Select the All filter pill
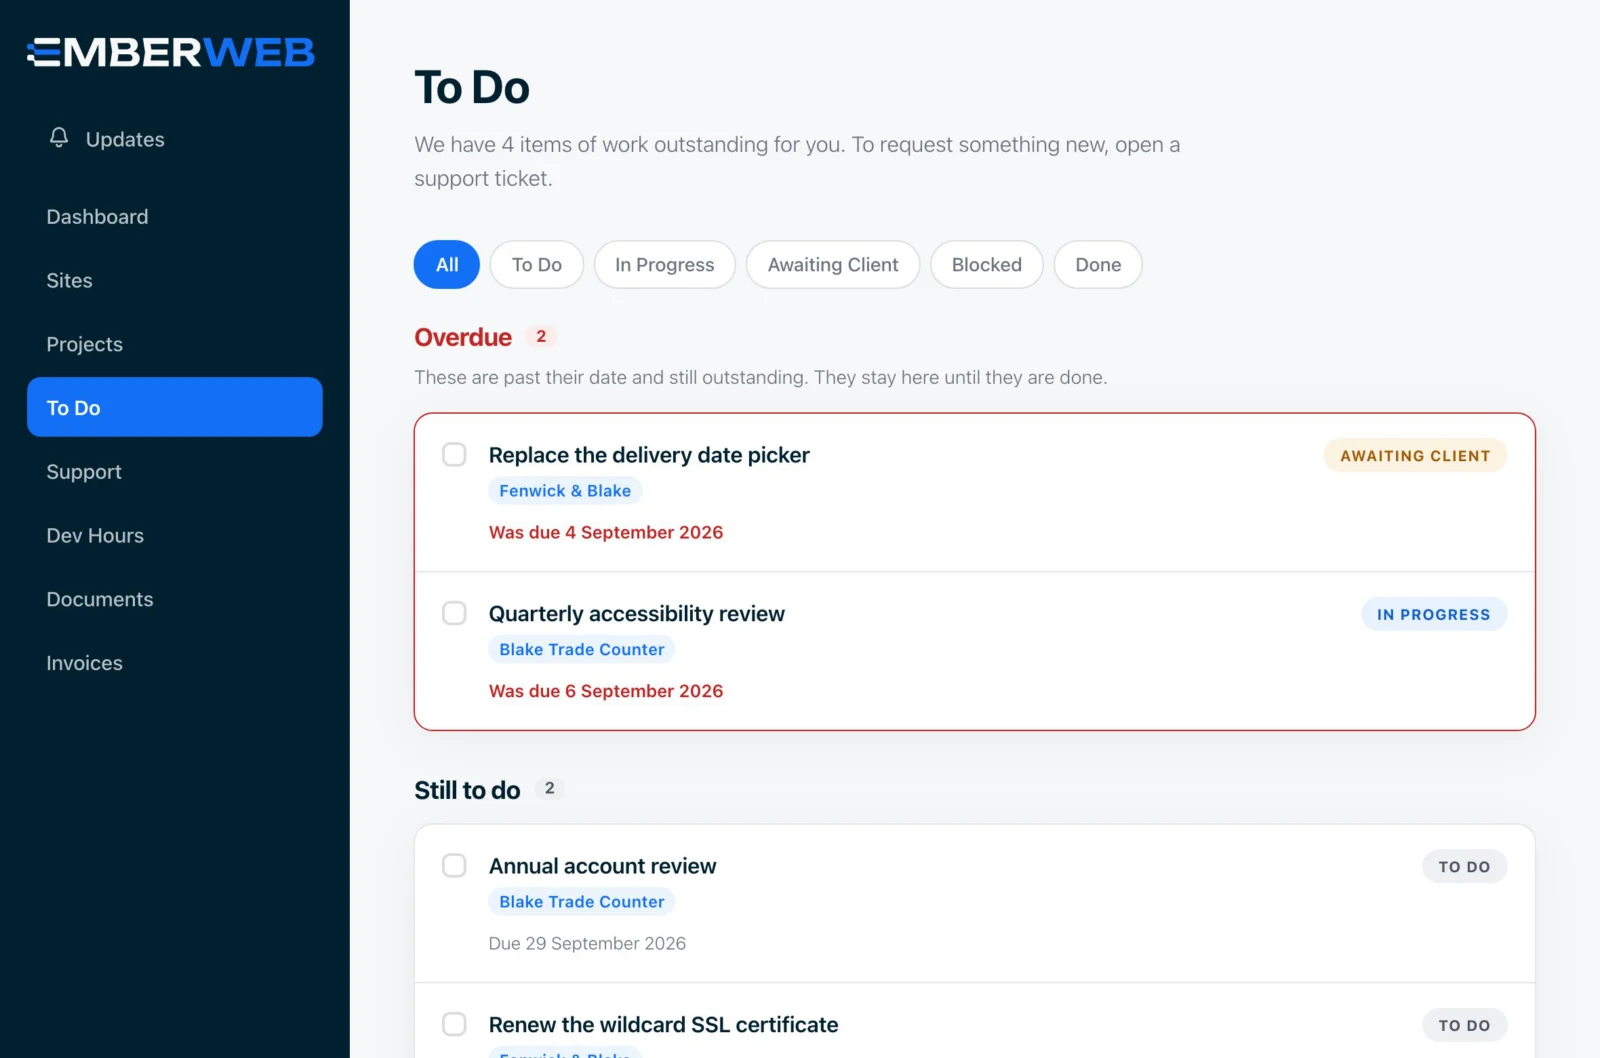1600x1058 pixels. click(x=447, y=265)
